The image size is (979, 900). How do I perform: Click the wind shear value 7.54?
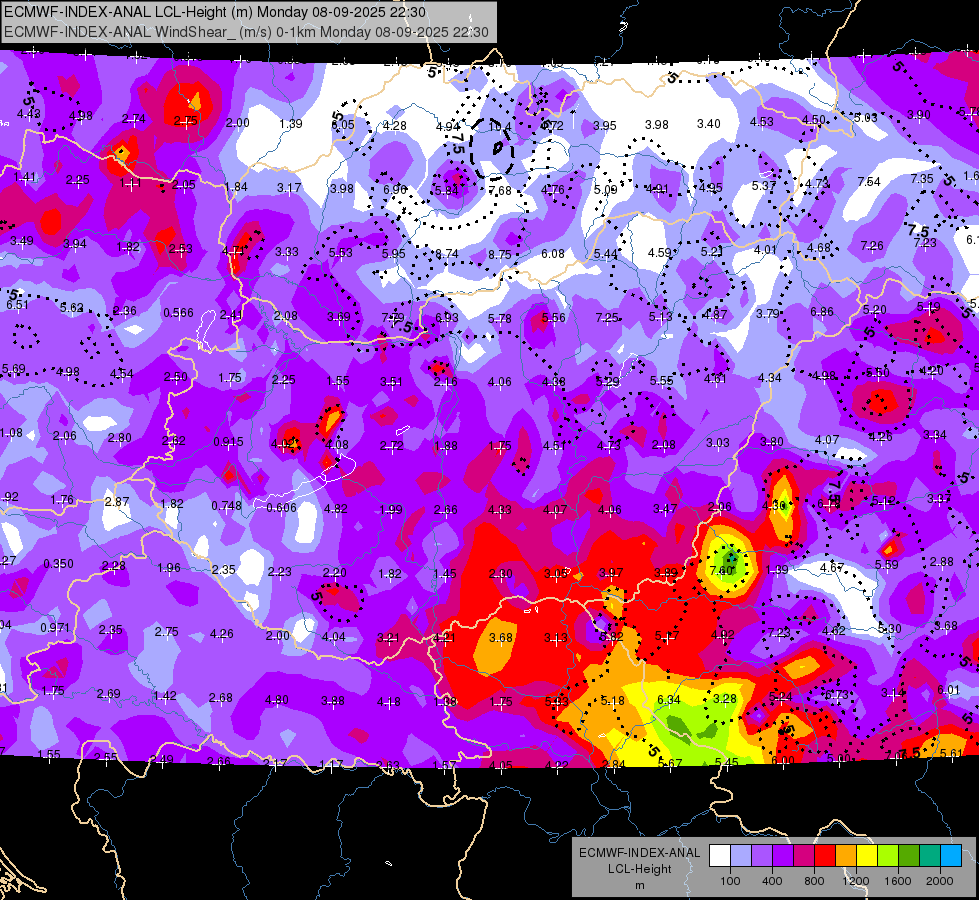coord(869,182)
